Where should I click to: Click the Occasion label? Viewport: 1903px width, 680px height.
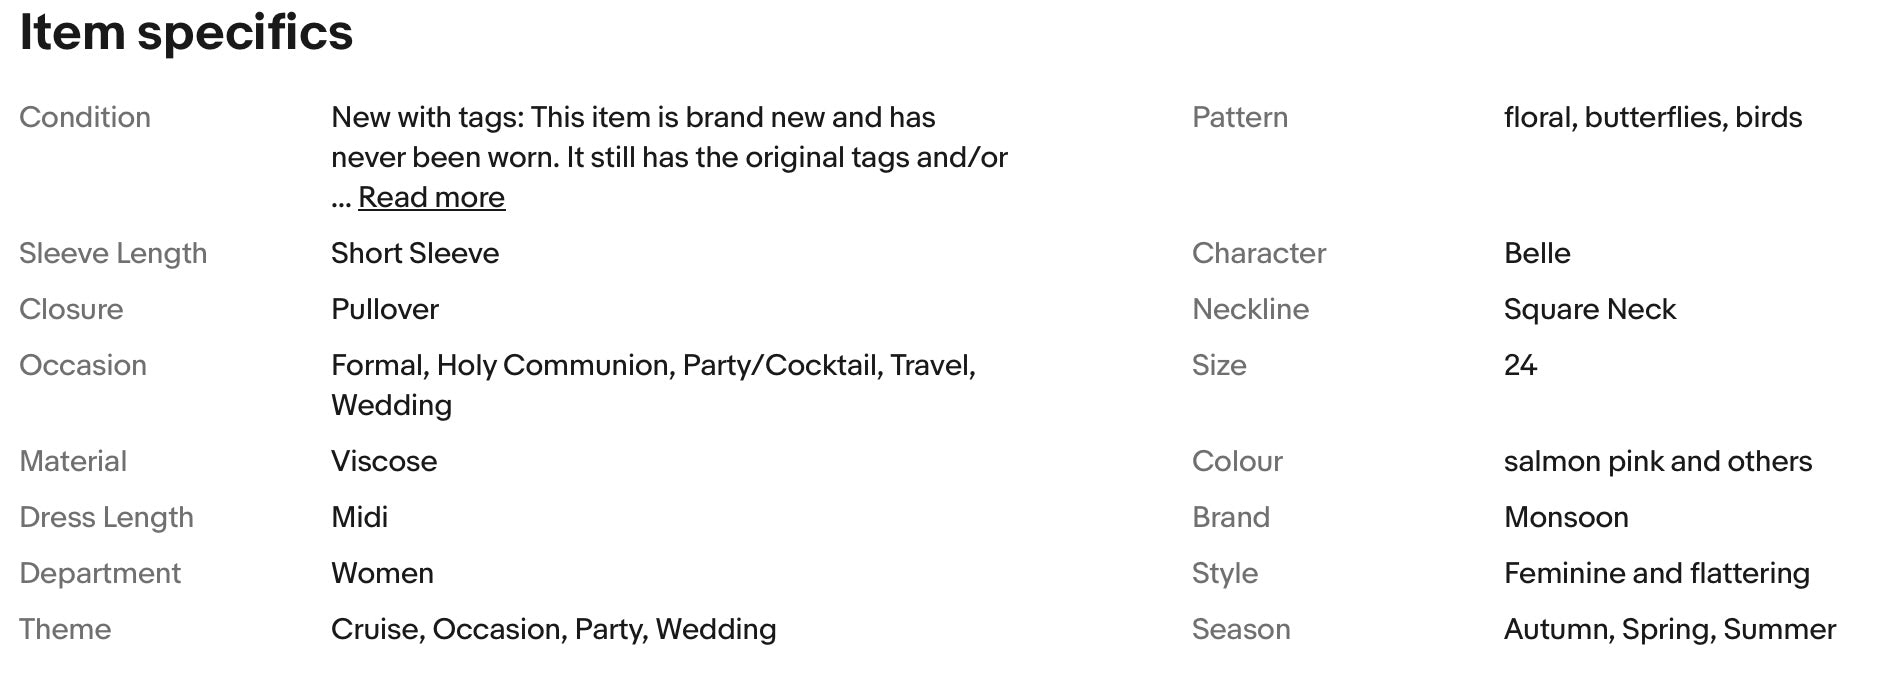click(x=83, y=366)
